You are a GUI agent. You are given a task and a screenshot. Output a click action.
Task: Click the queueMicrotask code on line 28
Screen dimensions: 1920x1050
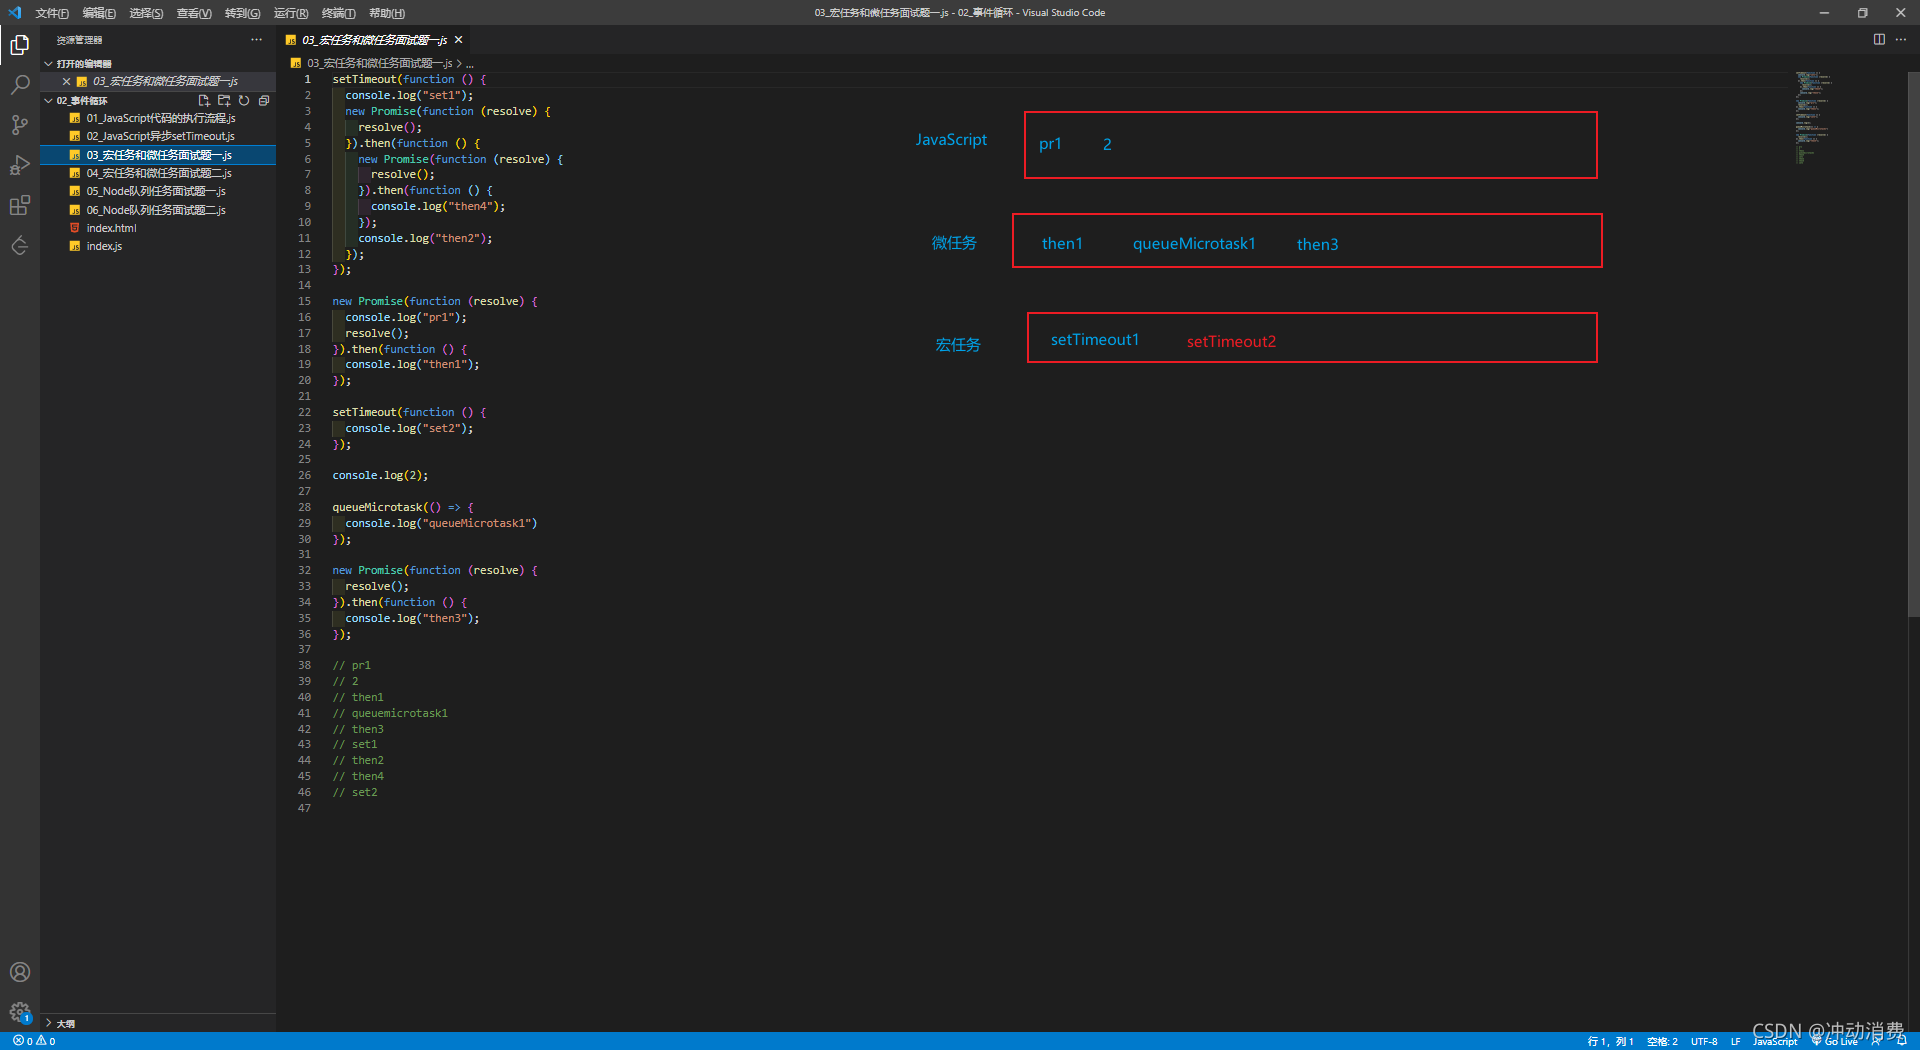coord(403,507)
